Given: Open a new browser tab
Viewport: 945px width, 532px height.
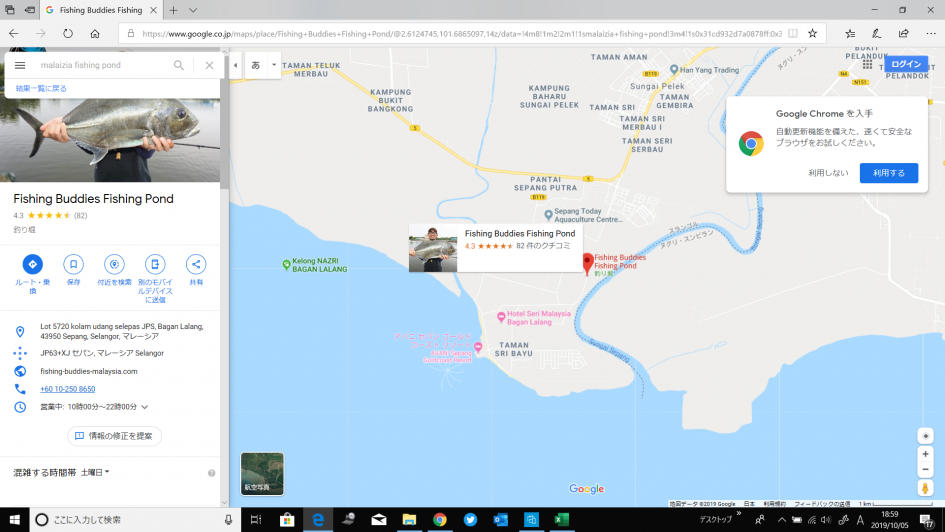Looking at the screenshot, I should [174, 10].
